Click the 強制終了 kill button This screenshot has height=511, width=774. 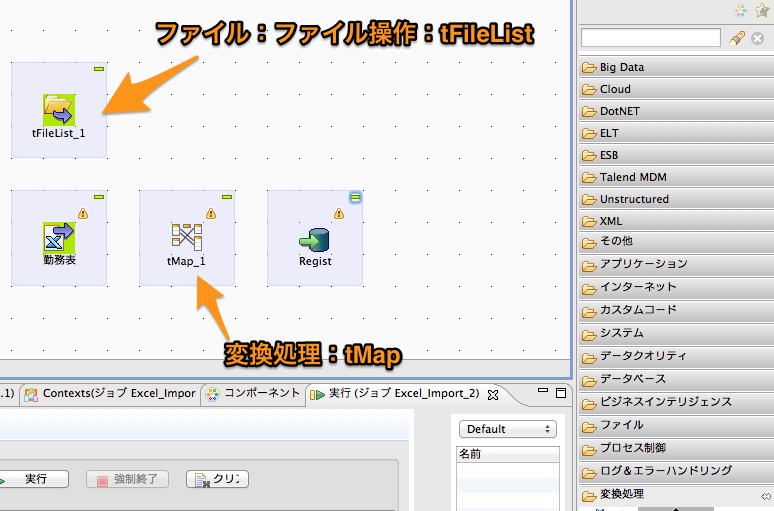click(127, 479)
